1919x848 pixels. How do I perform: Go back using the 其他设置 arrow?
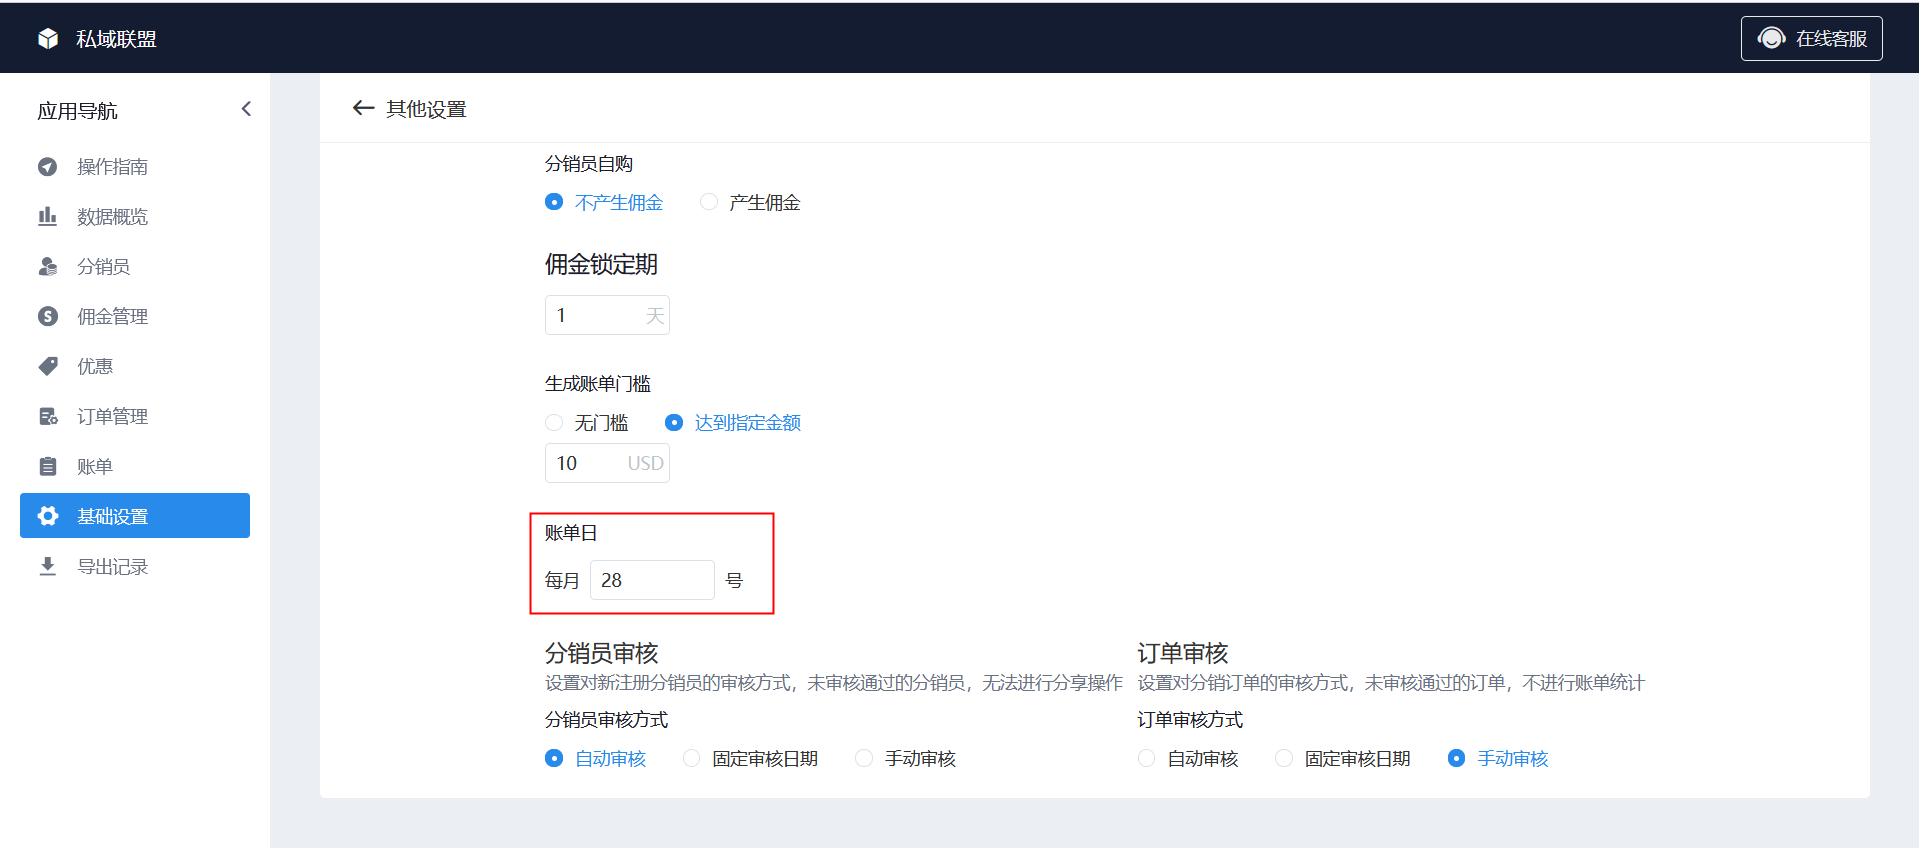tap(363, 108)
